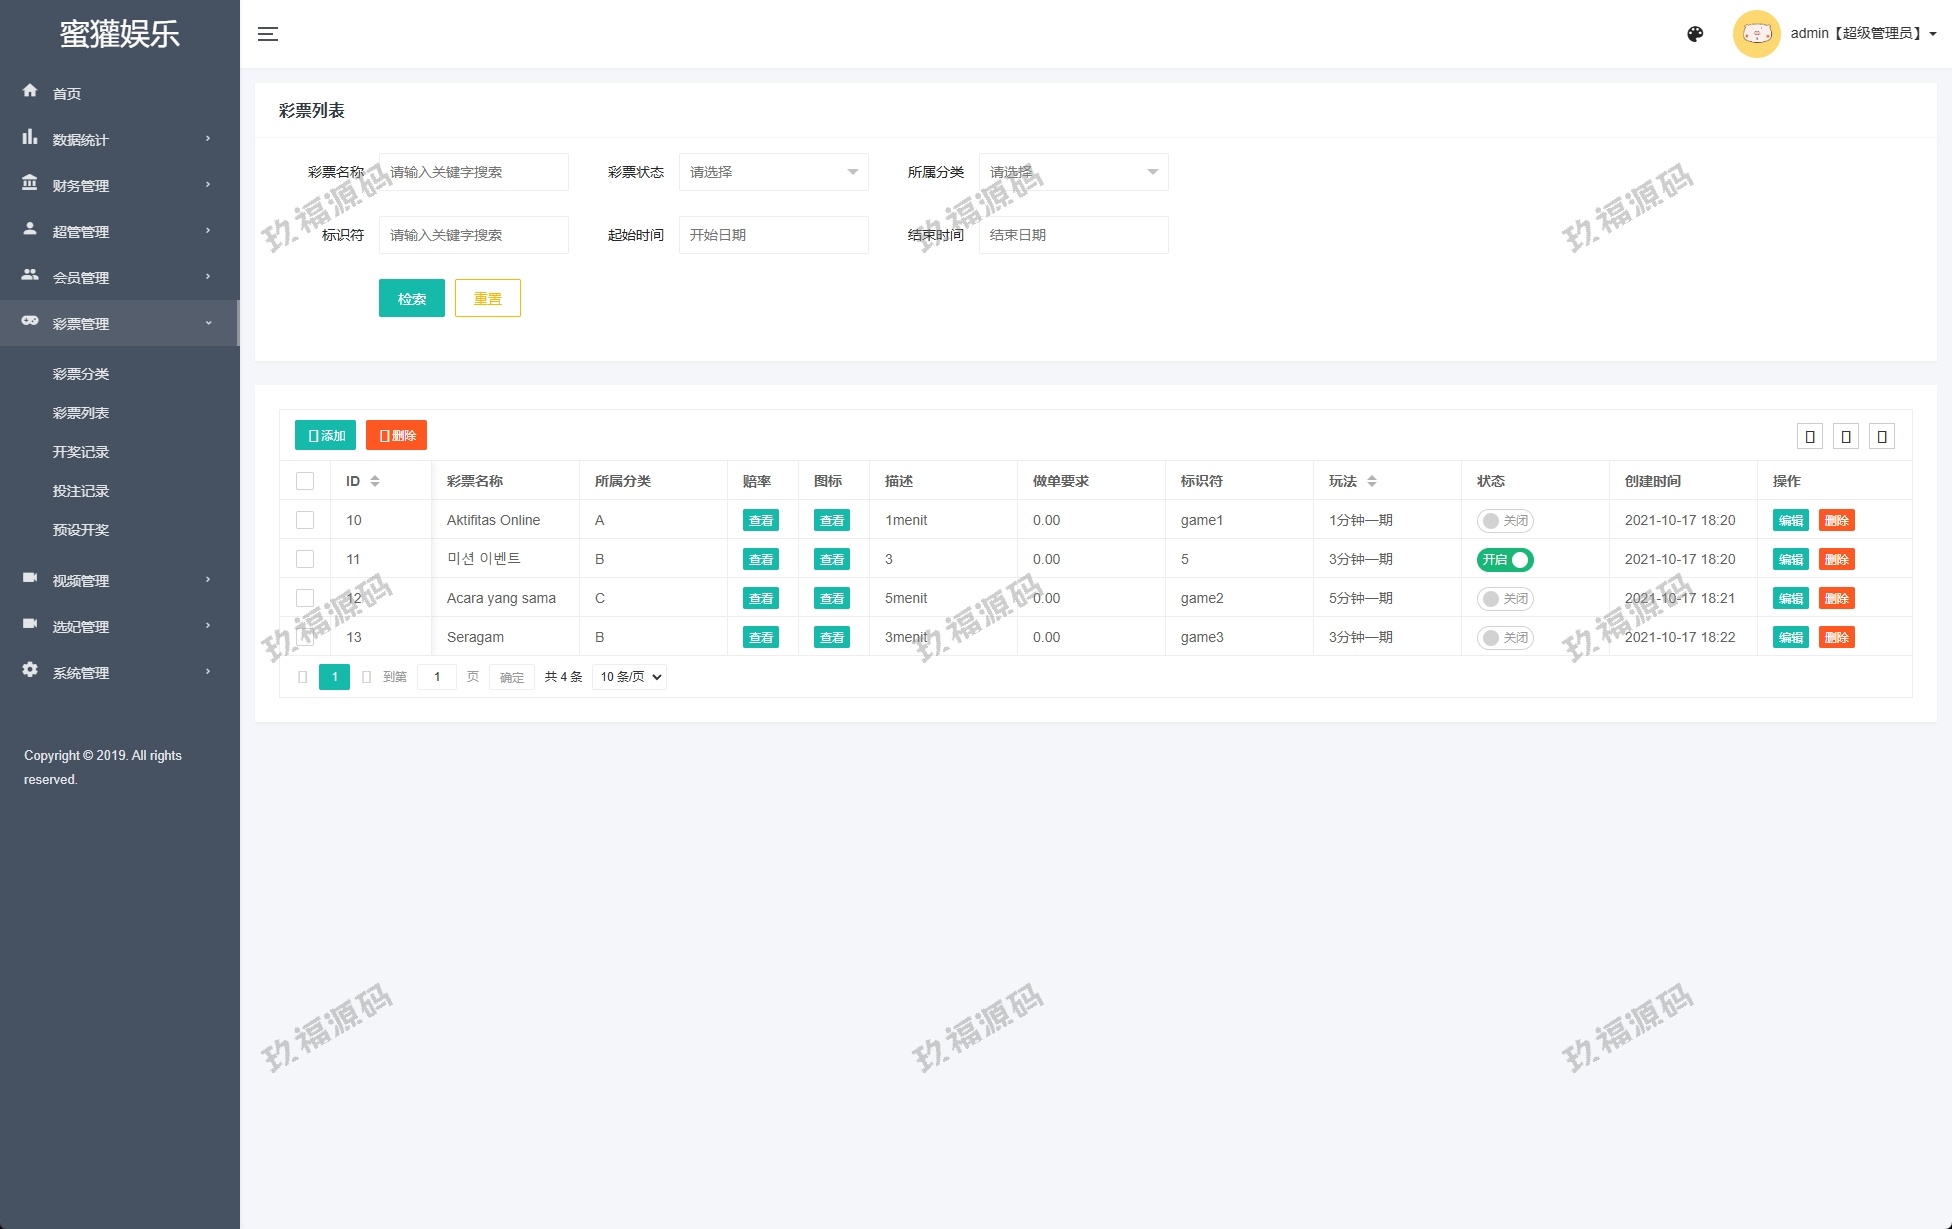1952x1229 pixels.
Task: Open 开奖记录 submenu item
Action: click(81, 452)
